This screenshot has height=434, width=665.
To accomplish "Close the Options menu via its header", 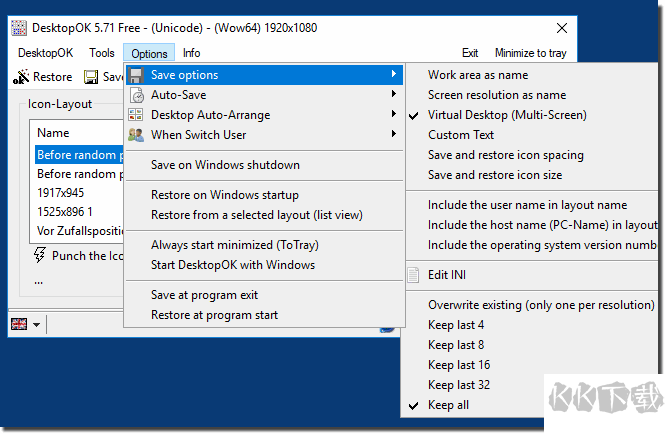I will coord(149,53).
